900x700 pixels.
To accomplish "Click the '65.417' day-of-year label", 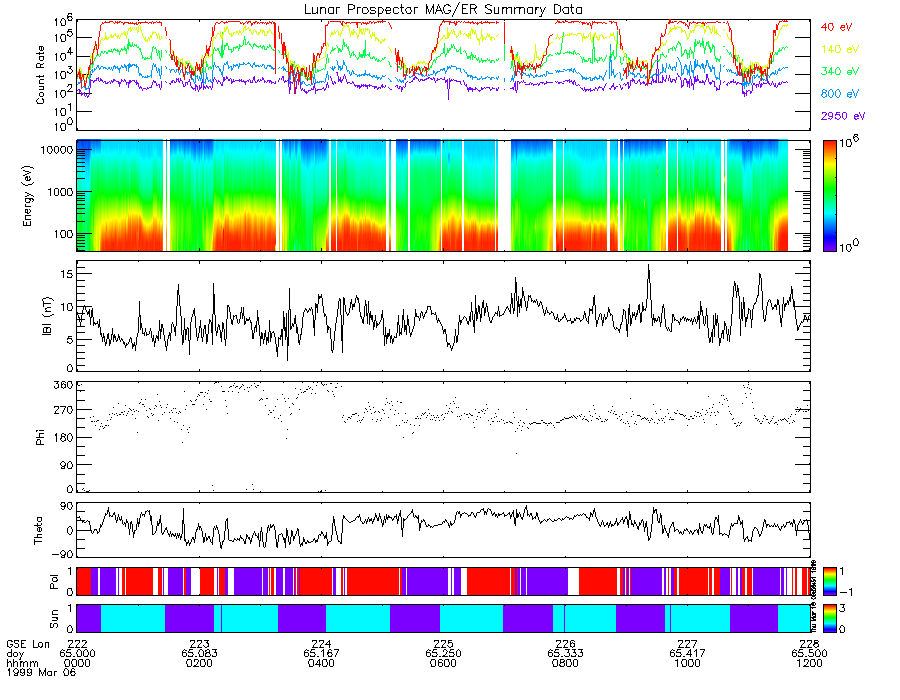I will [x=688, y=654].
